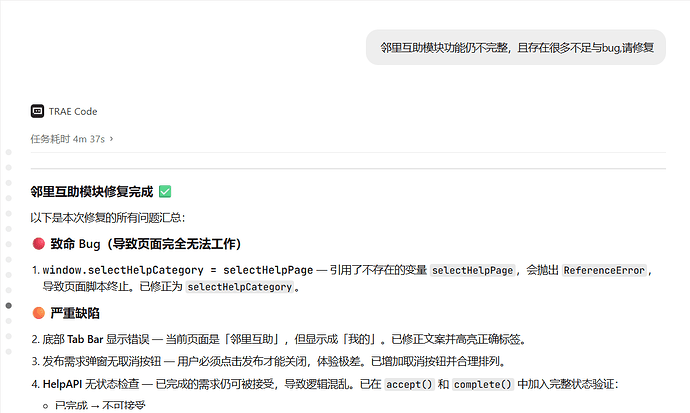The height and width of the screenshot is (413, 690).
Task: Click inline code 'selectHelpCategory' in the fix note
Action: 240,287
